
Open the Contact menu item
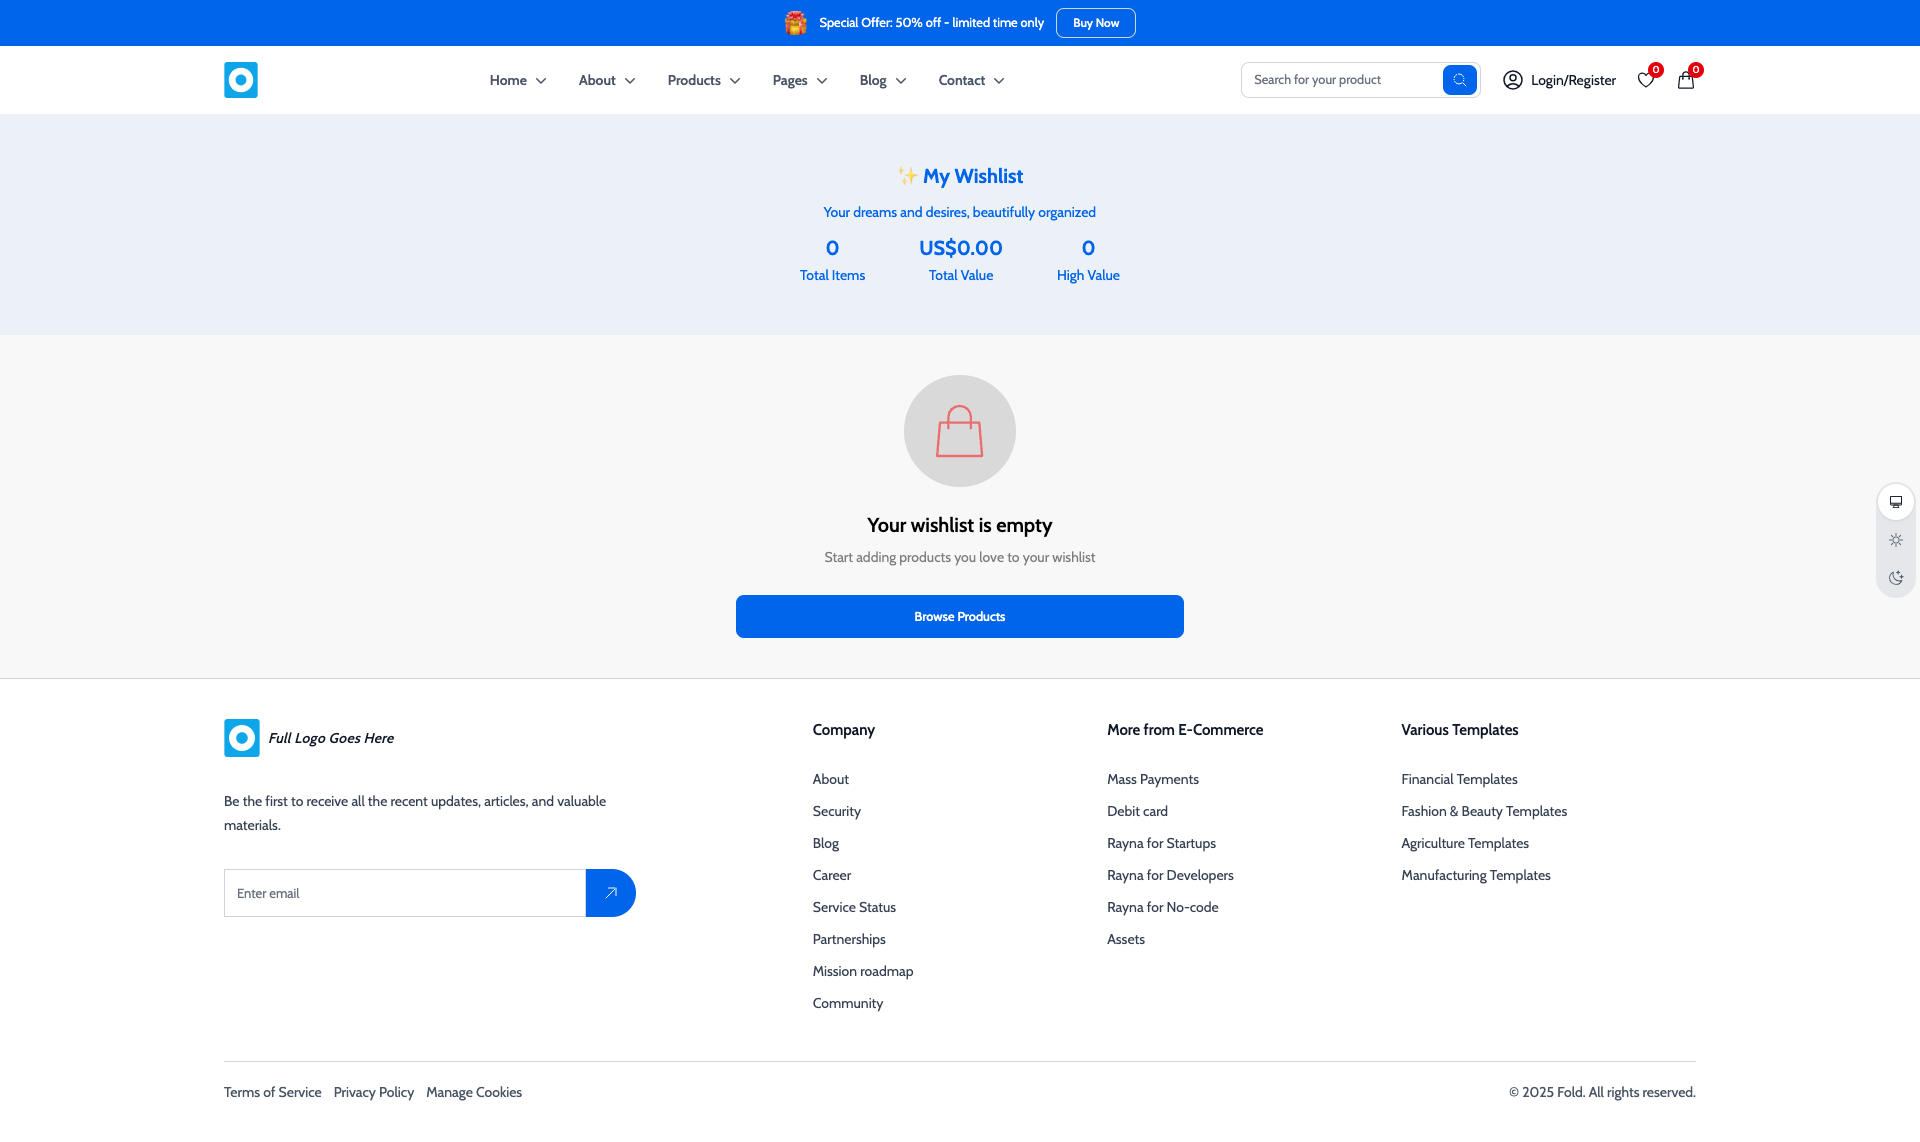[x=970, y=80]
